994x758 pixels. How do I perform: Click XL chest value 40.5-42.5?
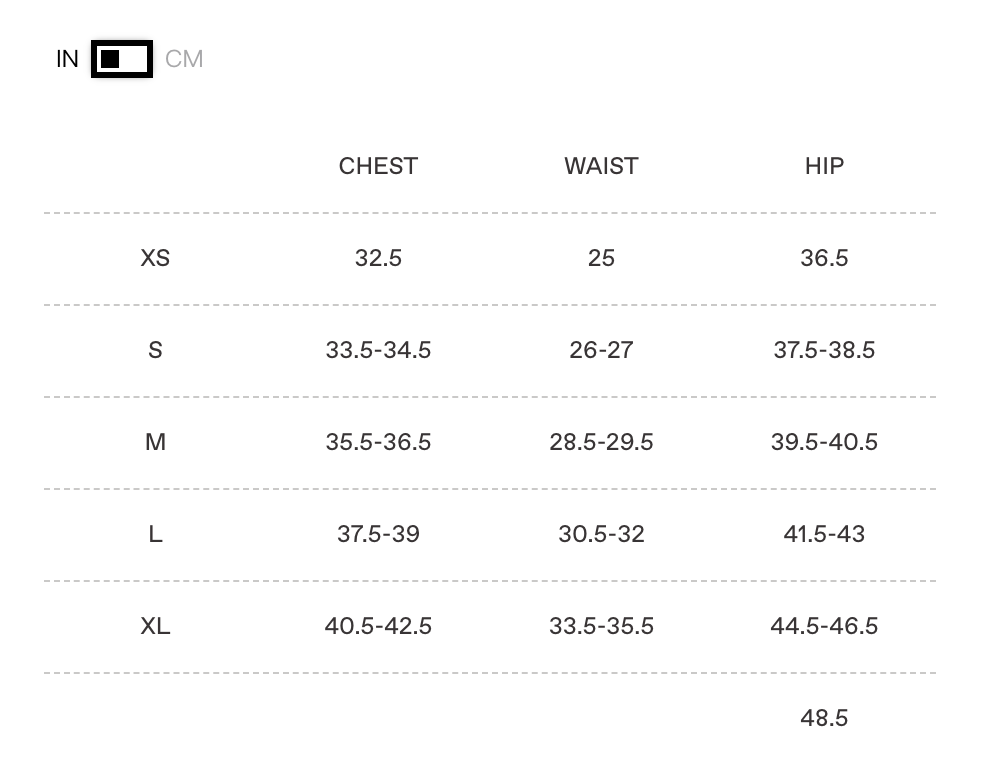[378, 626]
